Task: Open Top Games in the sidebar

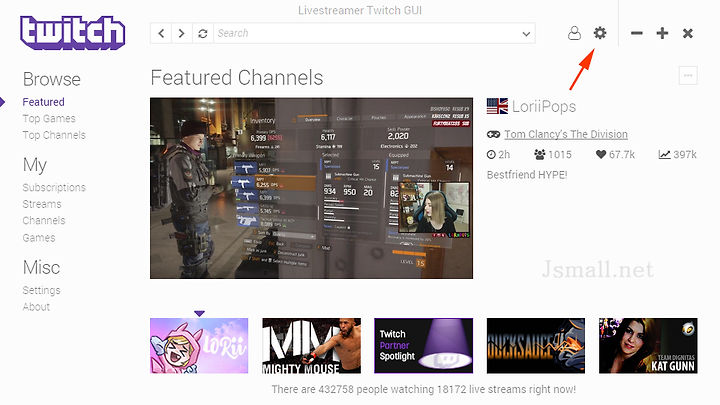Action: click(49, 118)
